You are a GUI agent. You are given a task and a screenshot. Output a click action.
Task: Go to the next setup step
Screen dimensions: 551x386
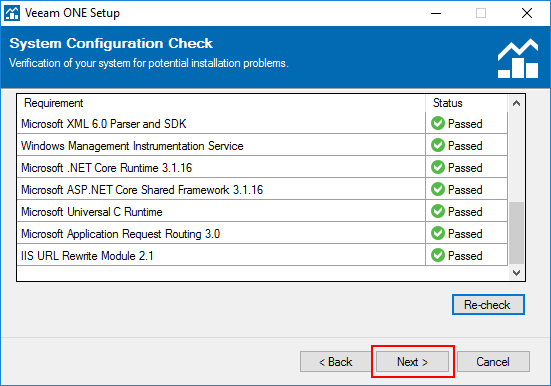413,361
